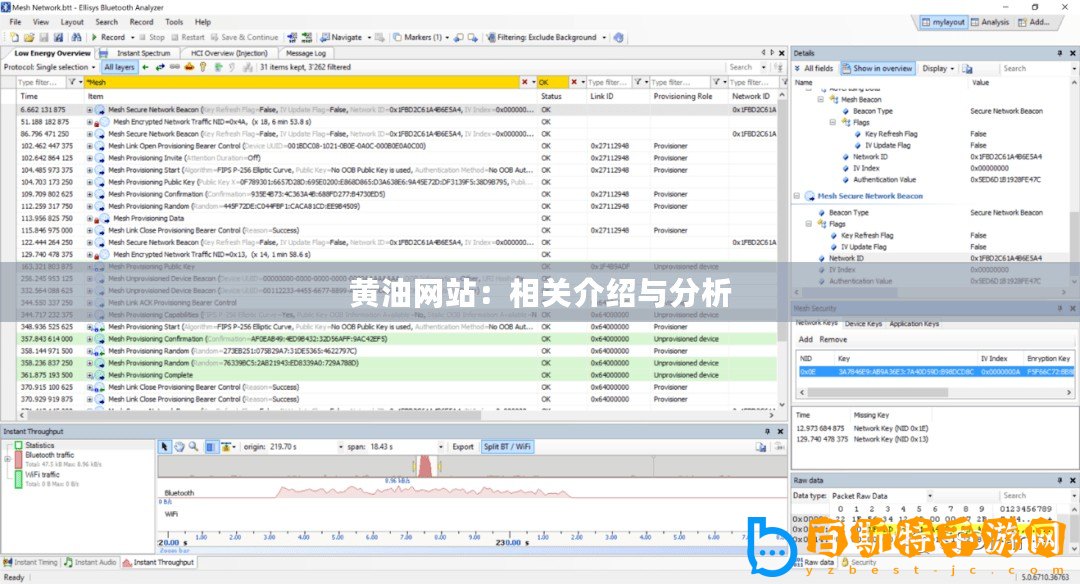
Task: Click the Save disk toolbar icon
Action: pos(44,37)
